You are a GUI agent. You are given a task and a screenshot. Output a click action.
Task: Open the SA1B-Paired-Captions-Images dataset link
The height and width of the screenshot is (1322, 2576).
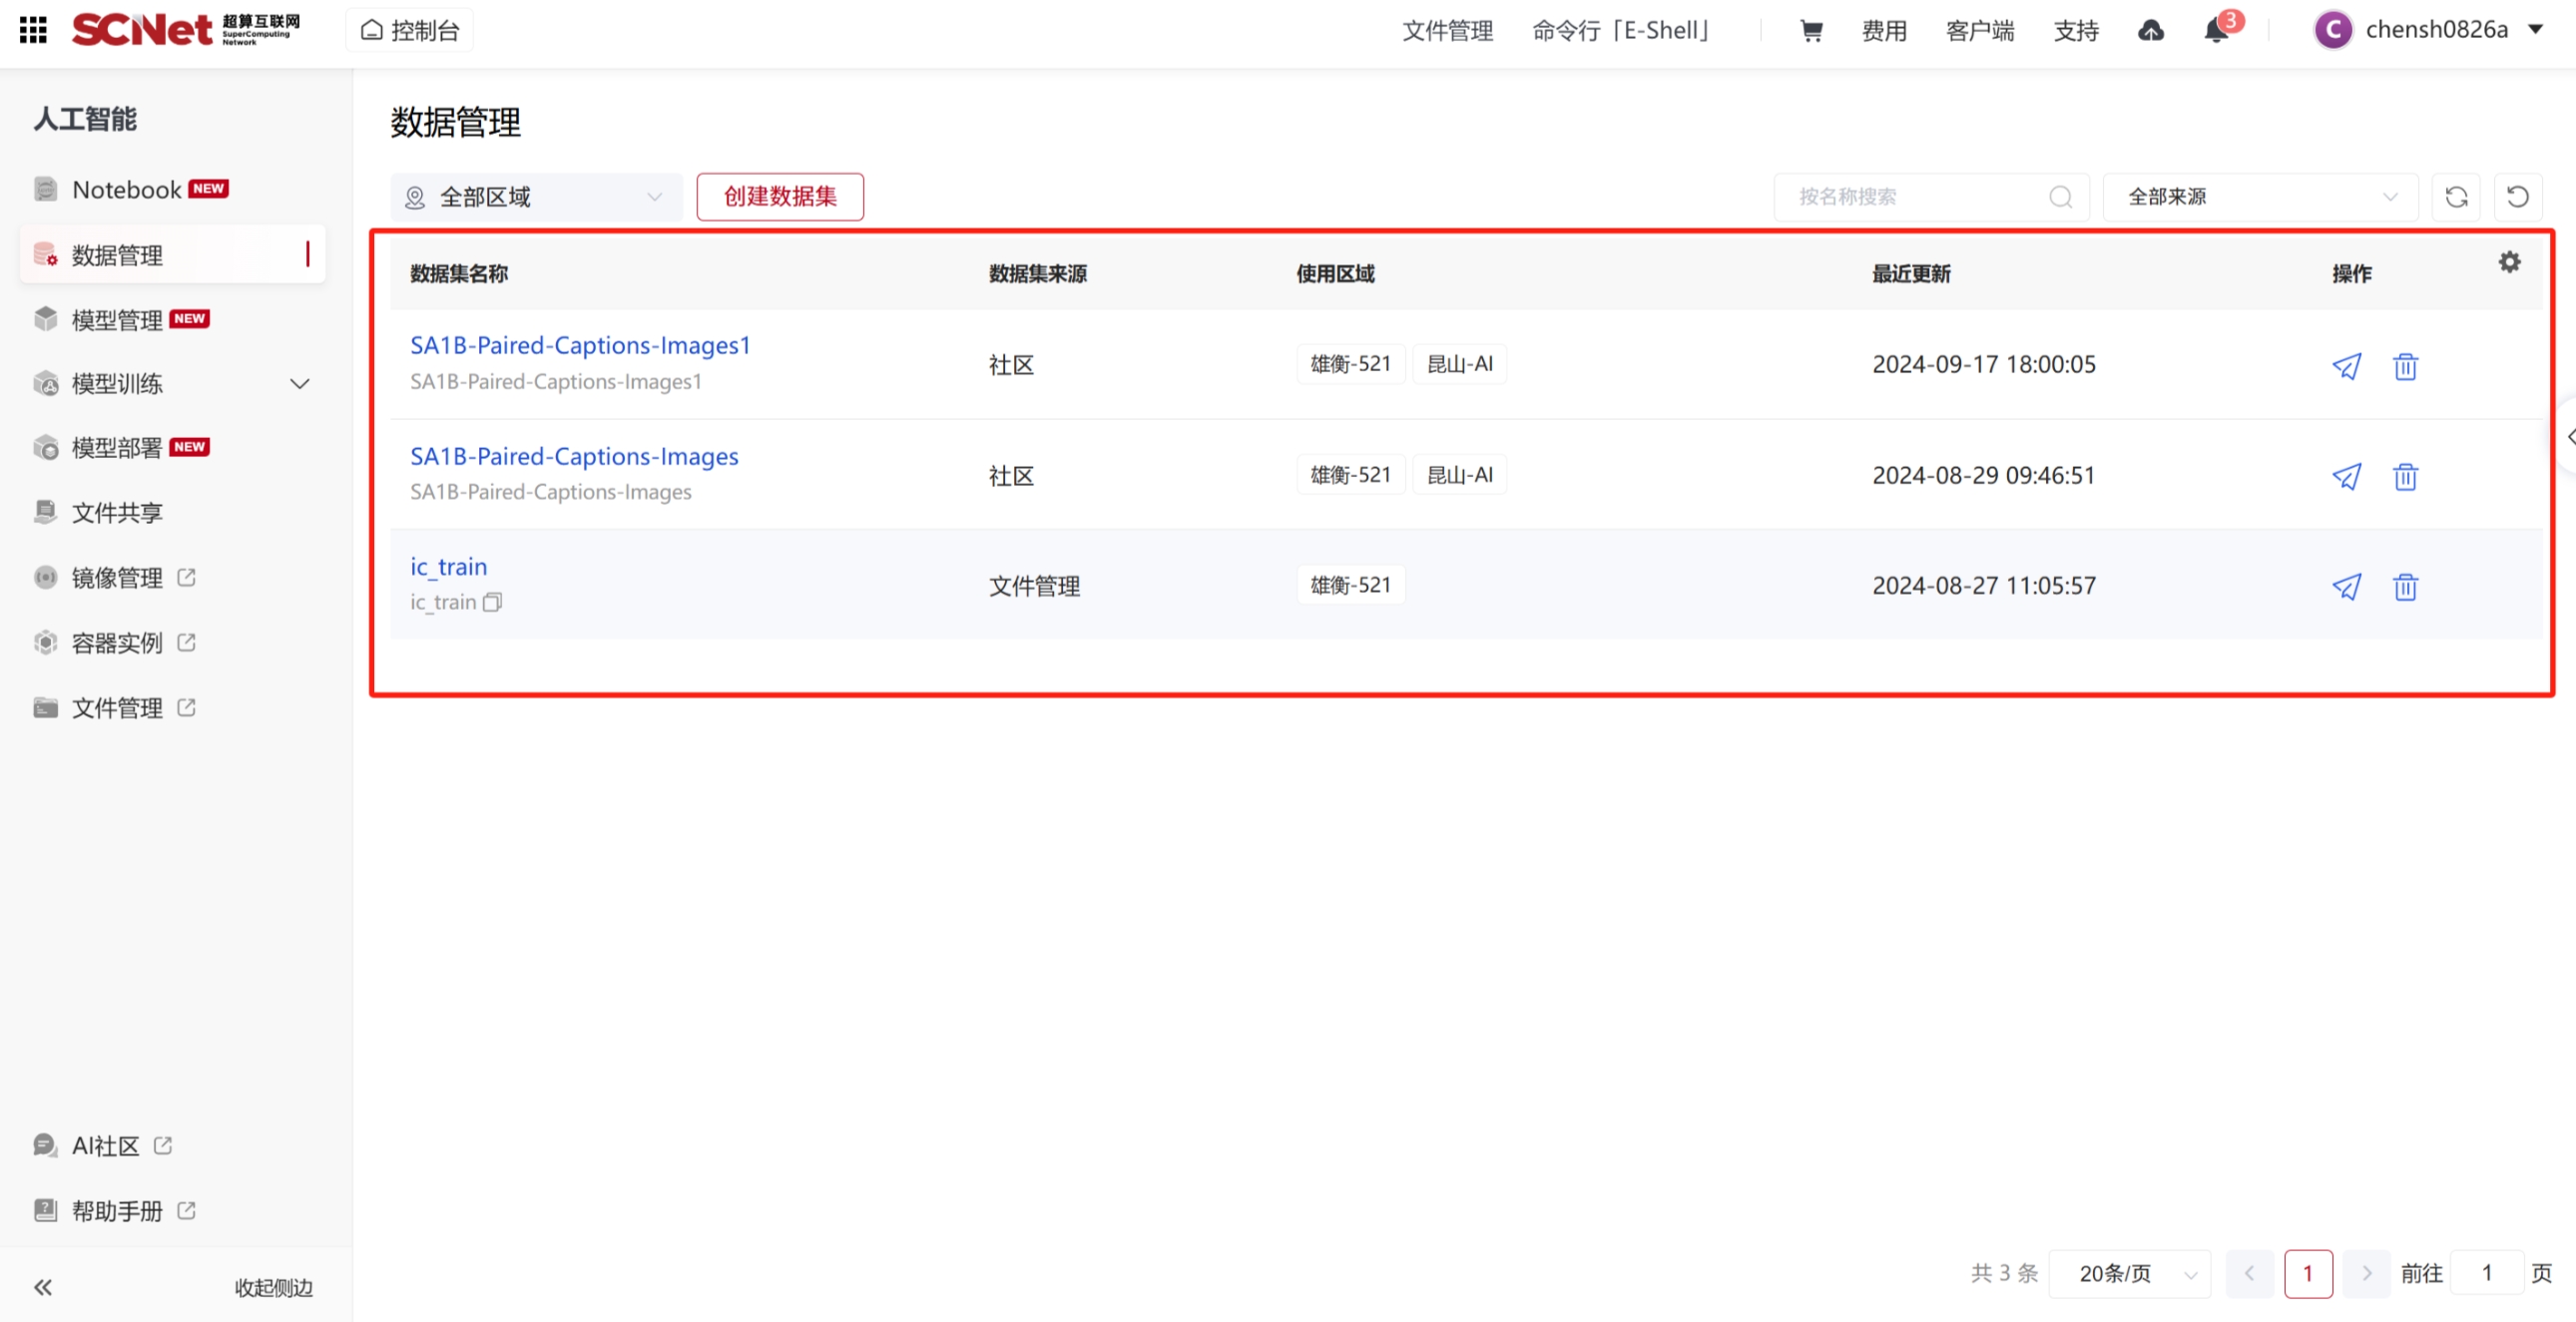574,457
